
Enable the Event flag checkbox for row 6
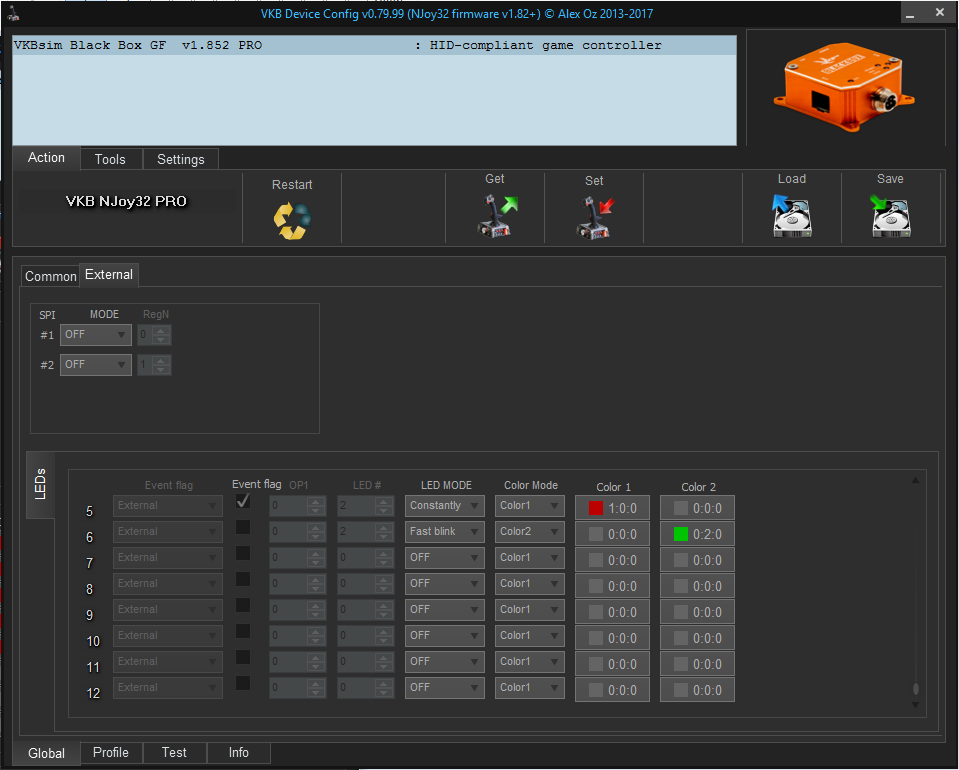[243, 527]
